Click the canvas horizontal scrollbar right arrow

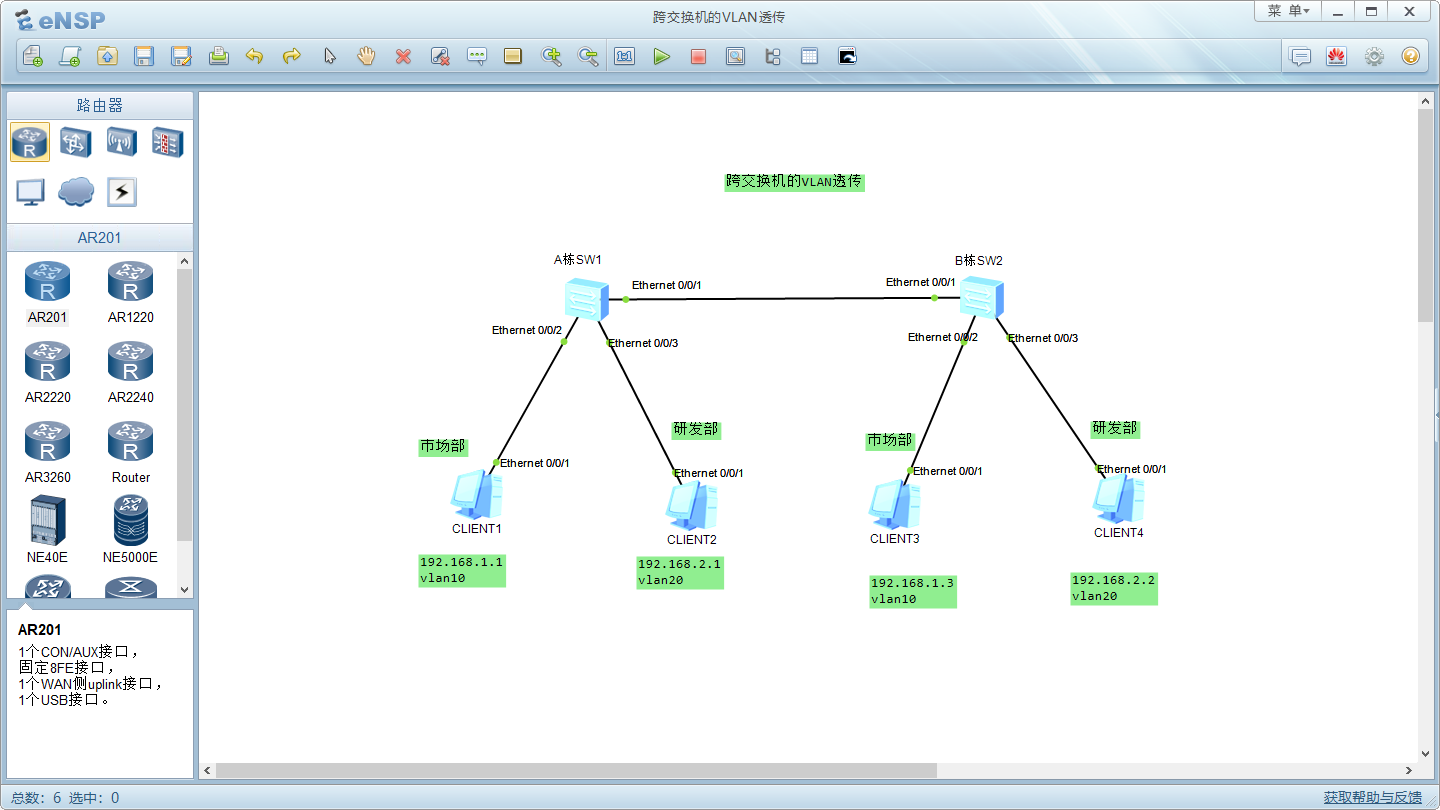[1410, 771]
